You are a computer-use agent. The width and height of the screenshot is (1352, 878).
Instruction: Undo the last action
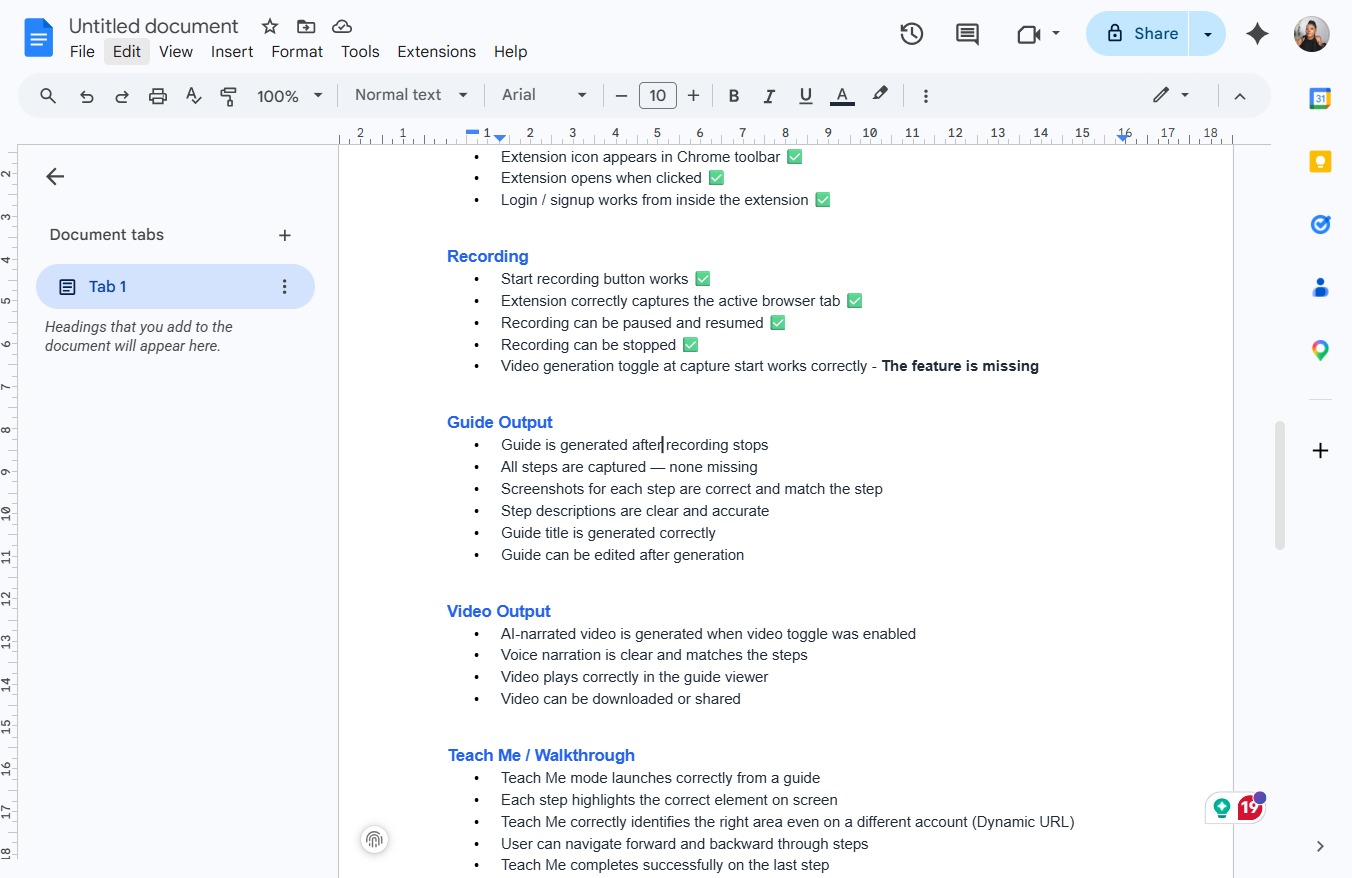tap(87, 96)
